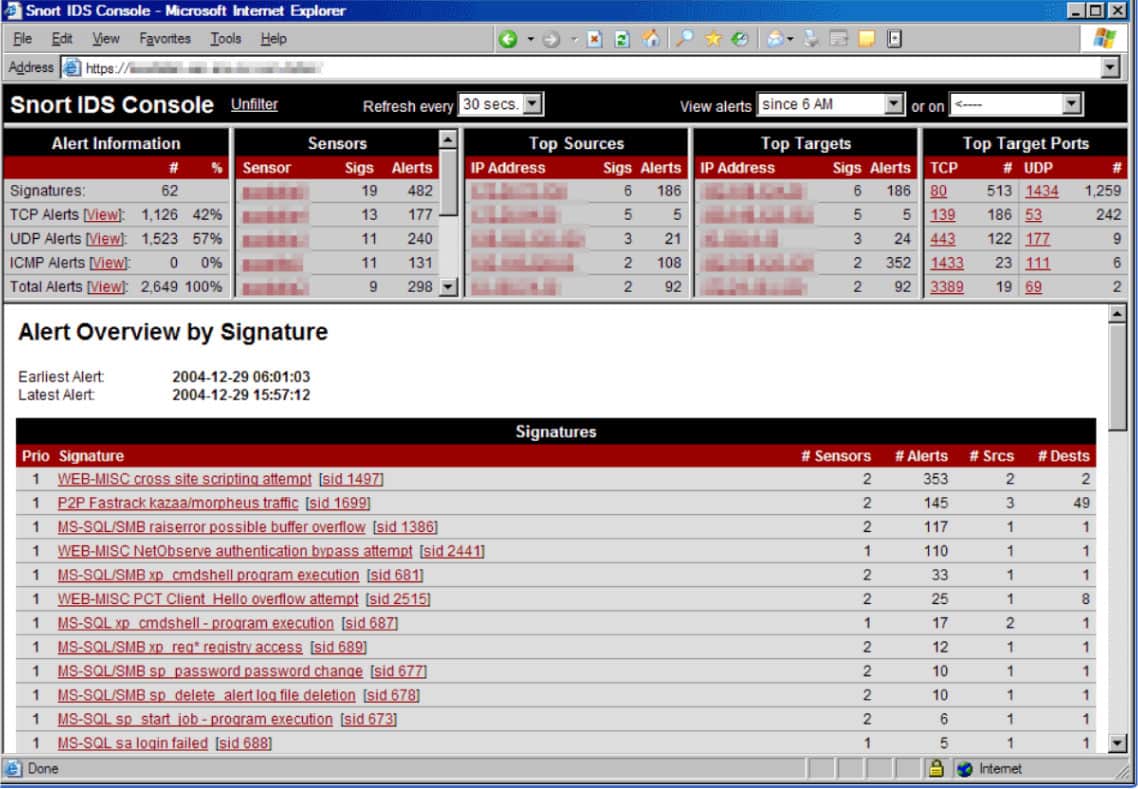This screenshot has height=789, width=1138.
Task: Click the IE Back arrow button
Action: click(508, 39)
